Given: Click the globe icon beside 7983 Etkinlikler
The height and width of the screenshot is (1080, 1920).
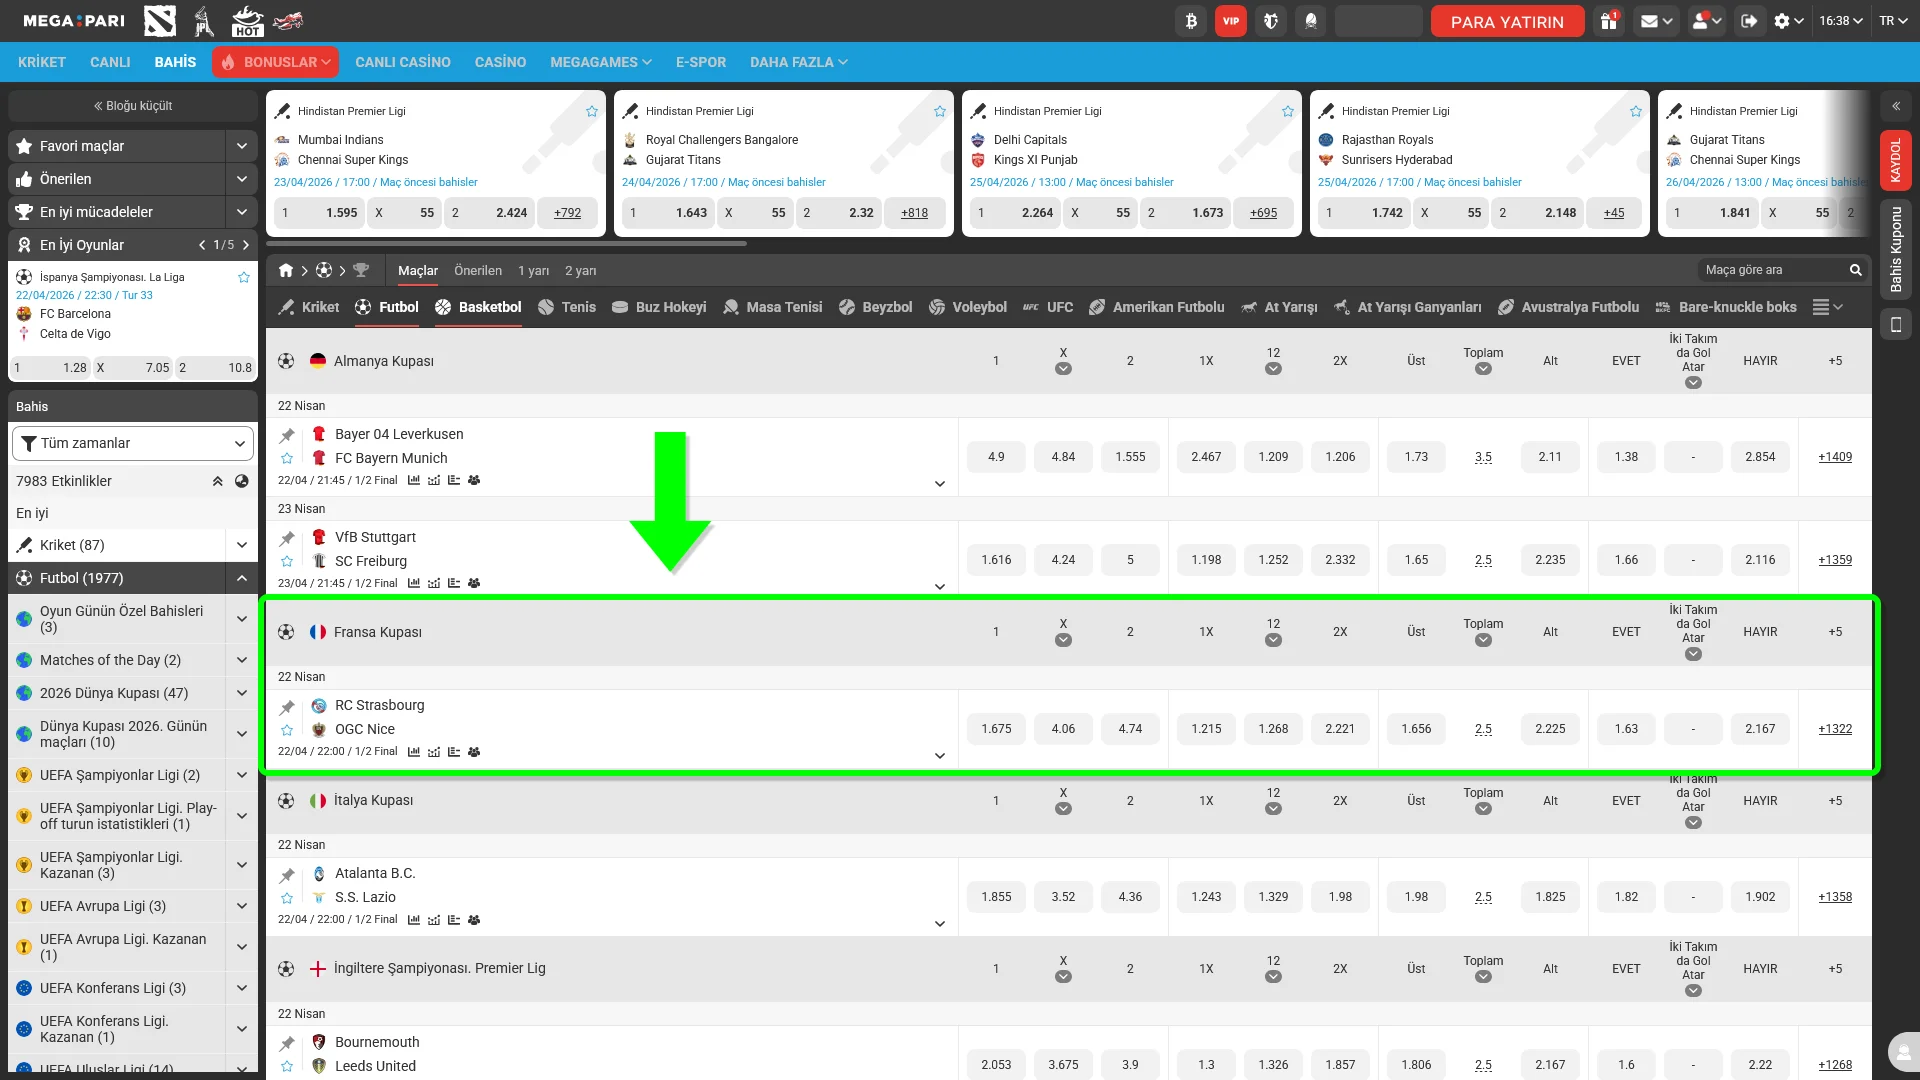Looking at the screenshot, I should pyautogui.click(x=241, y=481).
